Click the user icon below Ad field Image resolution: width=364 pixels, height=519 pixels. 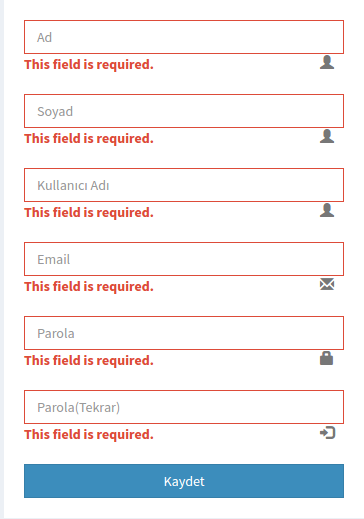[327, 62]
